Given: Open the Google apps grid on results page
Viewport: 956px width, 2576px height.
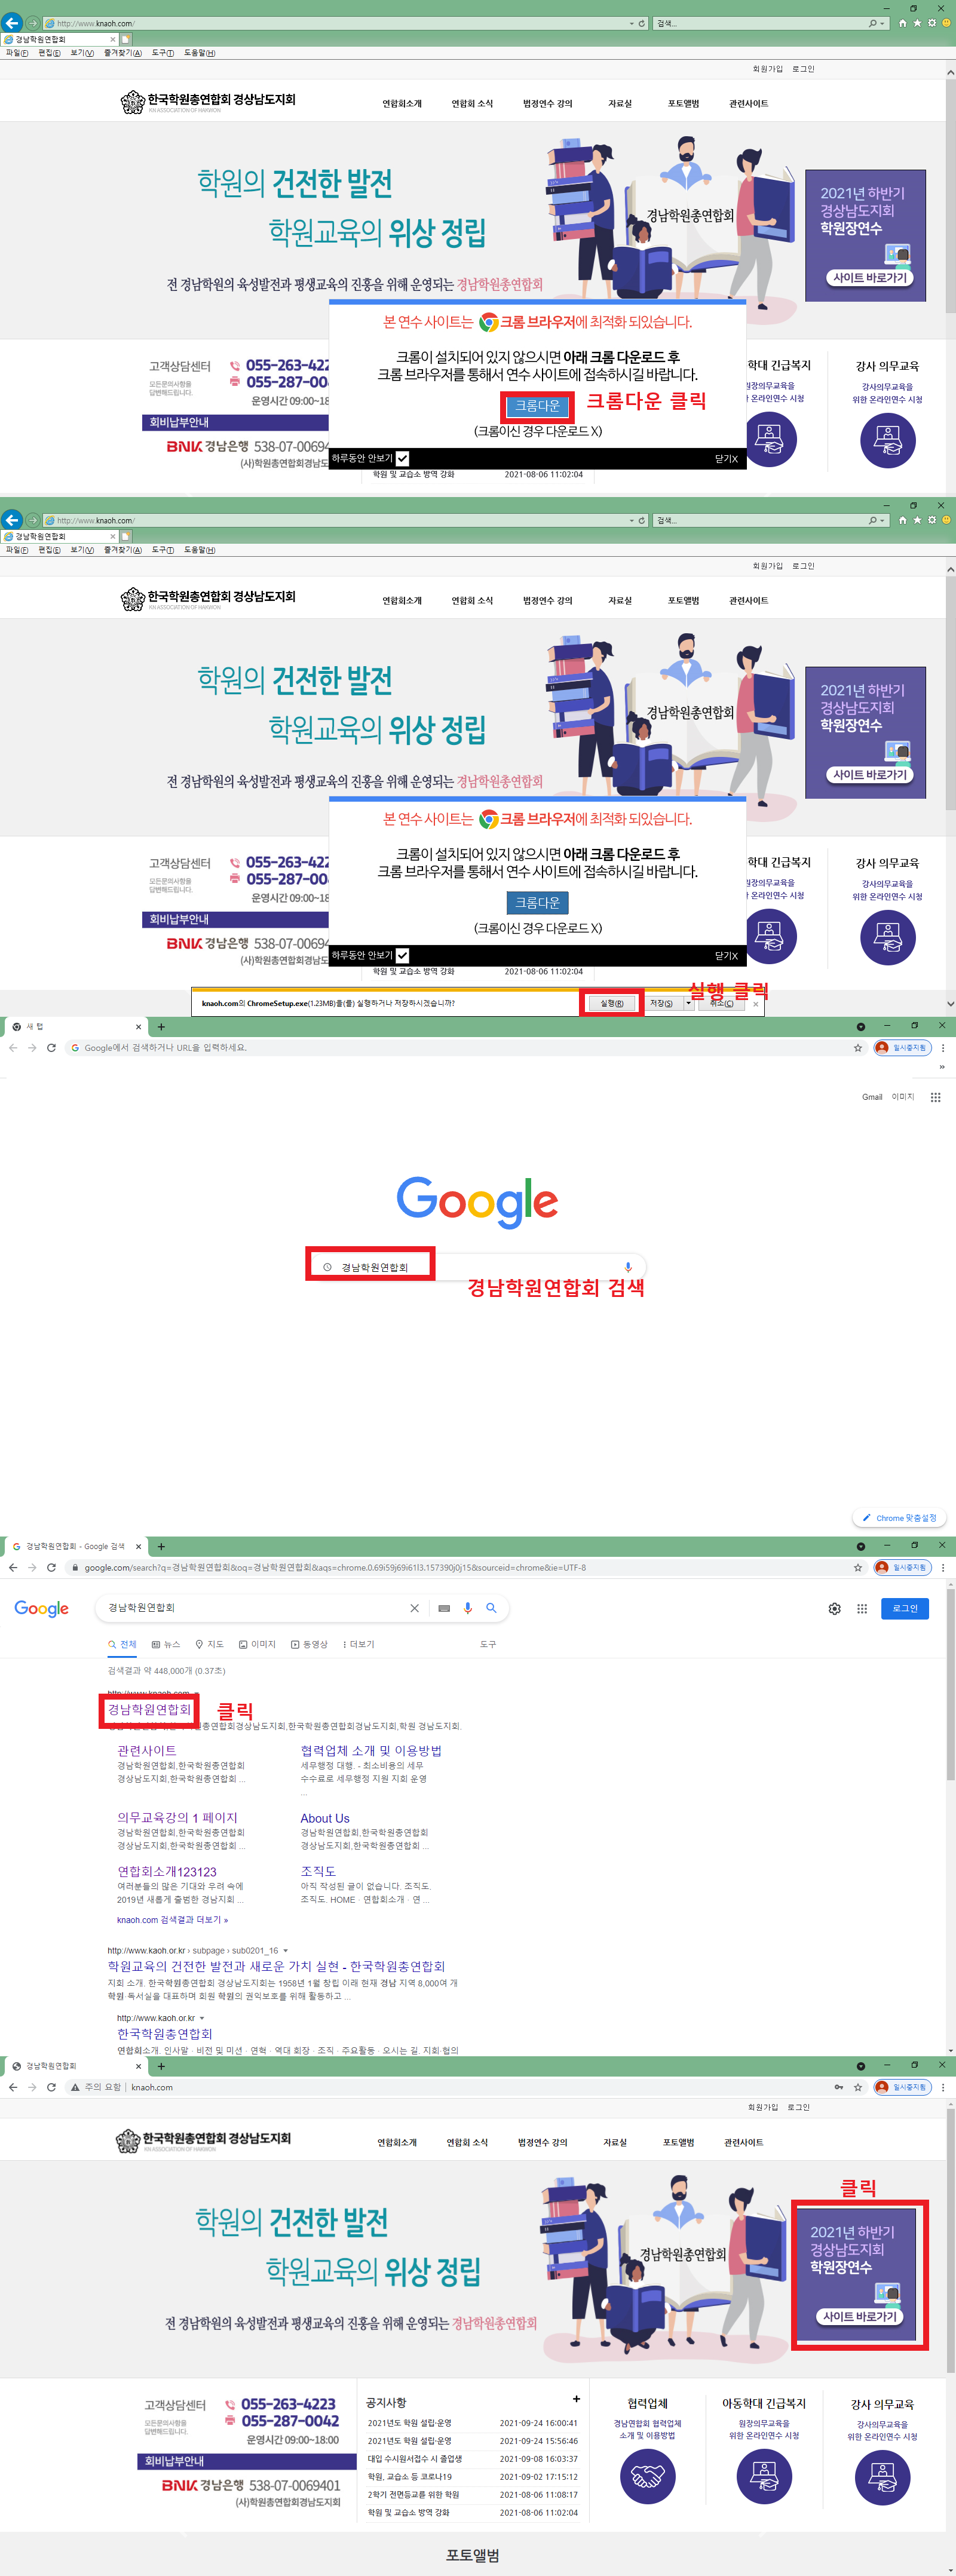Looking at the screenshot, I should click(862, 1609).
